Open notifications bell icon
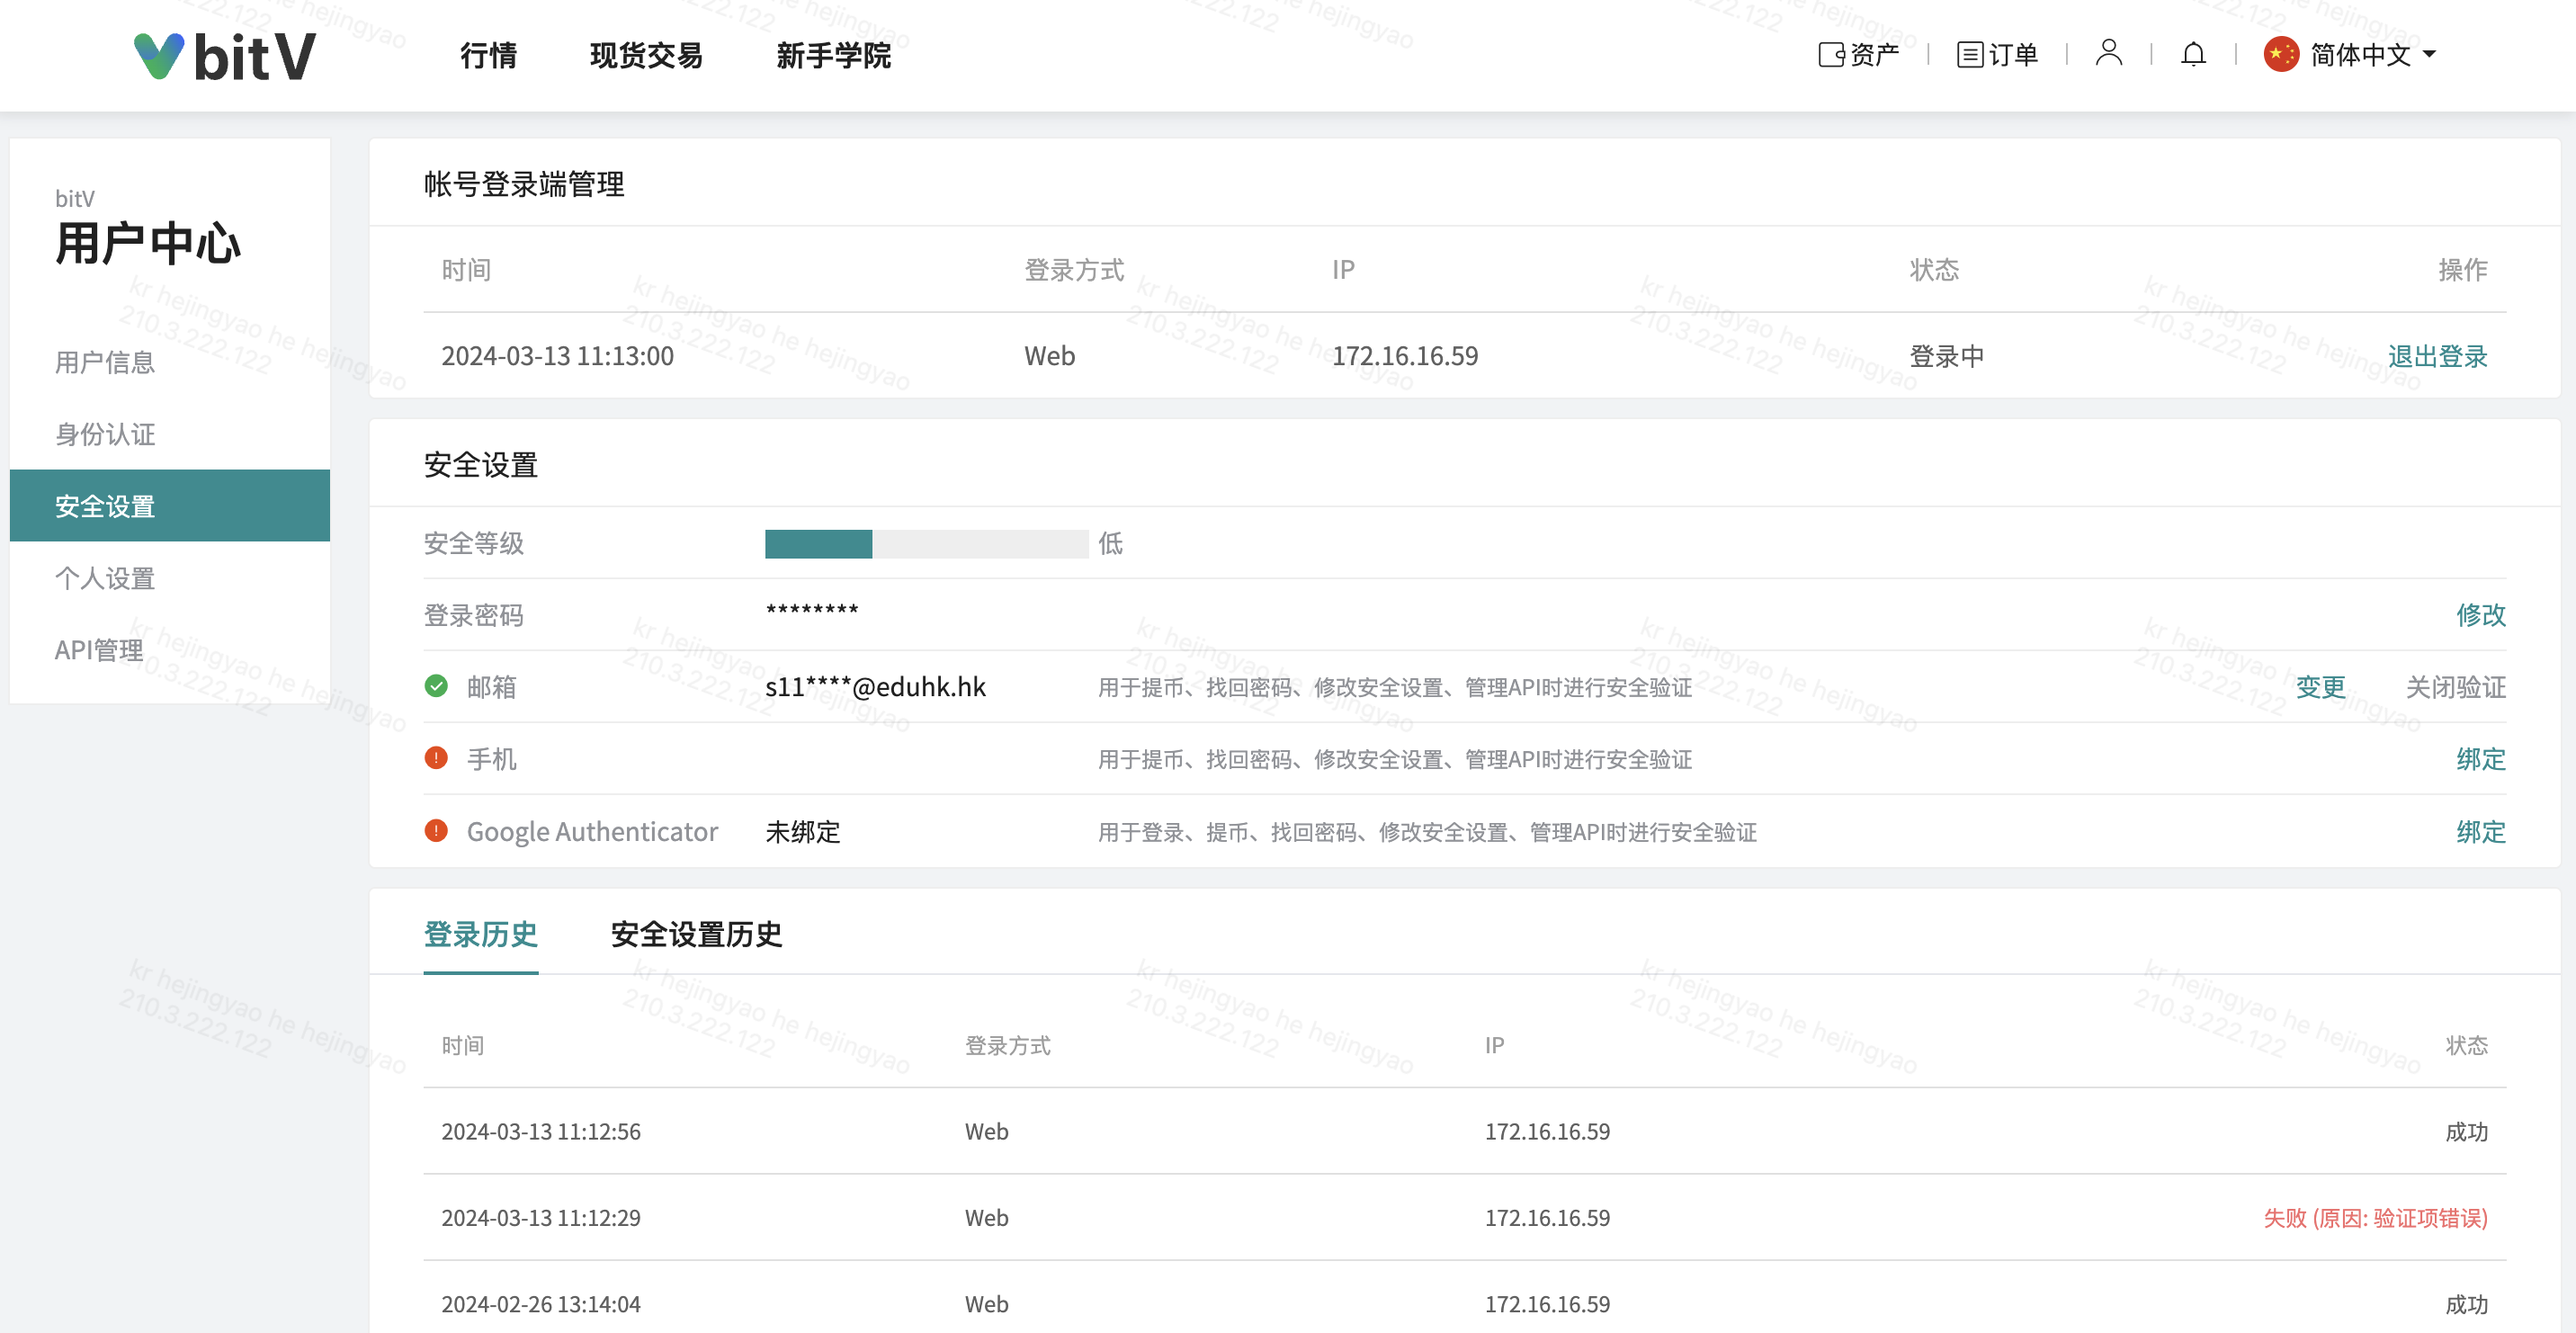 [x=2192, y=54]
